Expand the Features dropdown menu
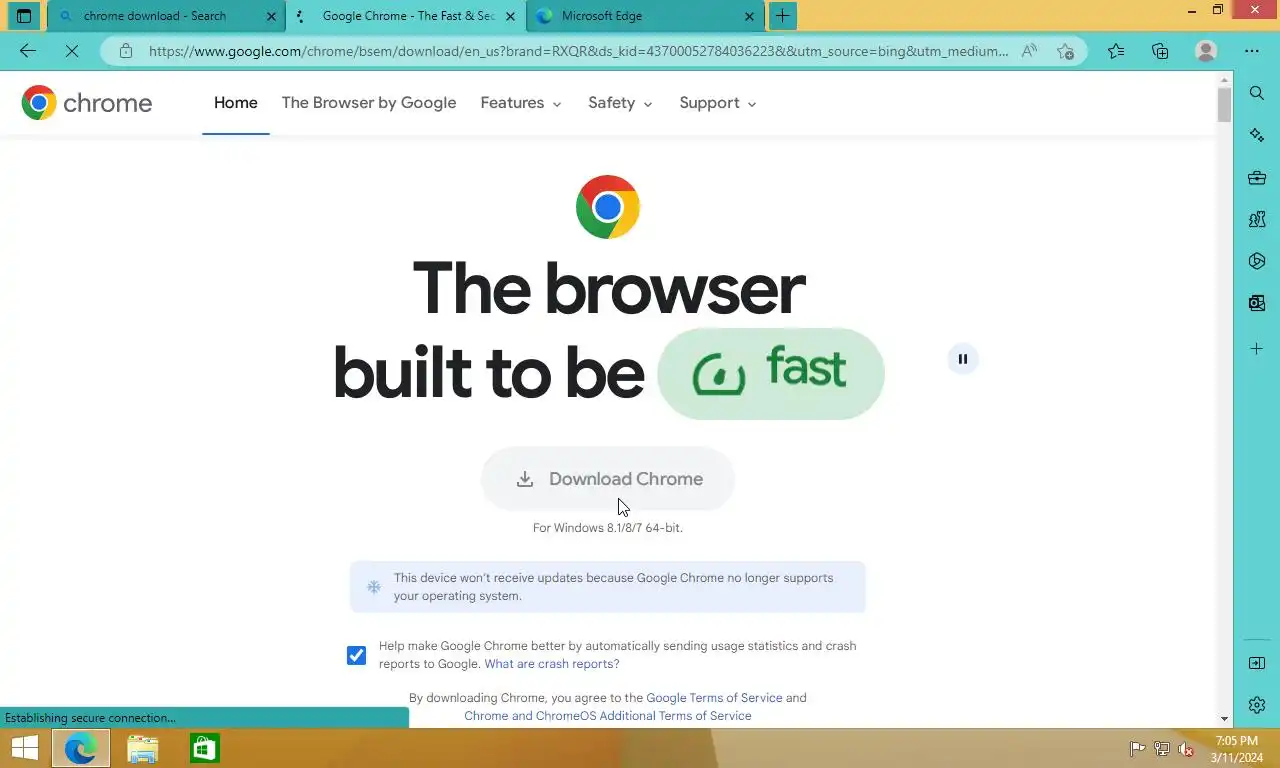The height and width of the screenshot is (768, 1280). pos(521,103)
